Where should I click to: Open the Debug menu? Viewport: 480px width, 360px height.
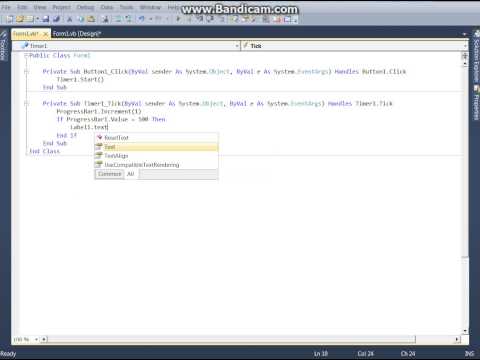85,7
